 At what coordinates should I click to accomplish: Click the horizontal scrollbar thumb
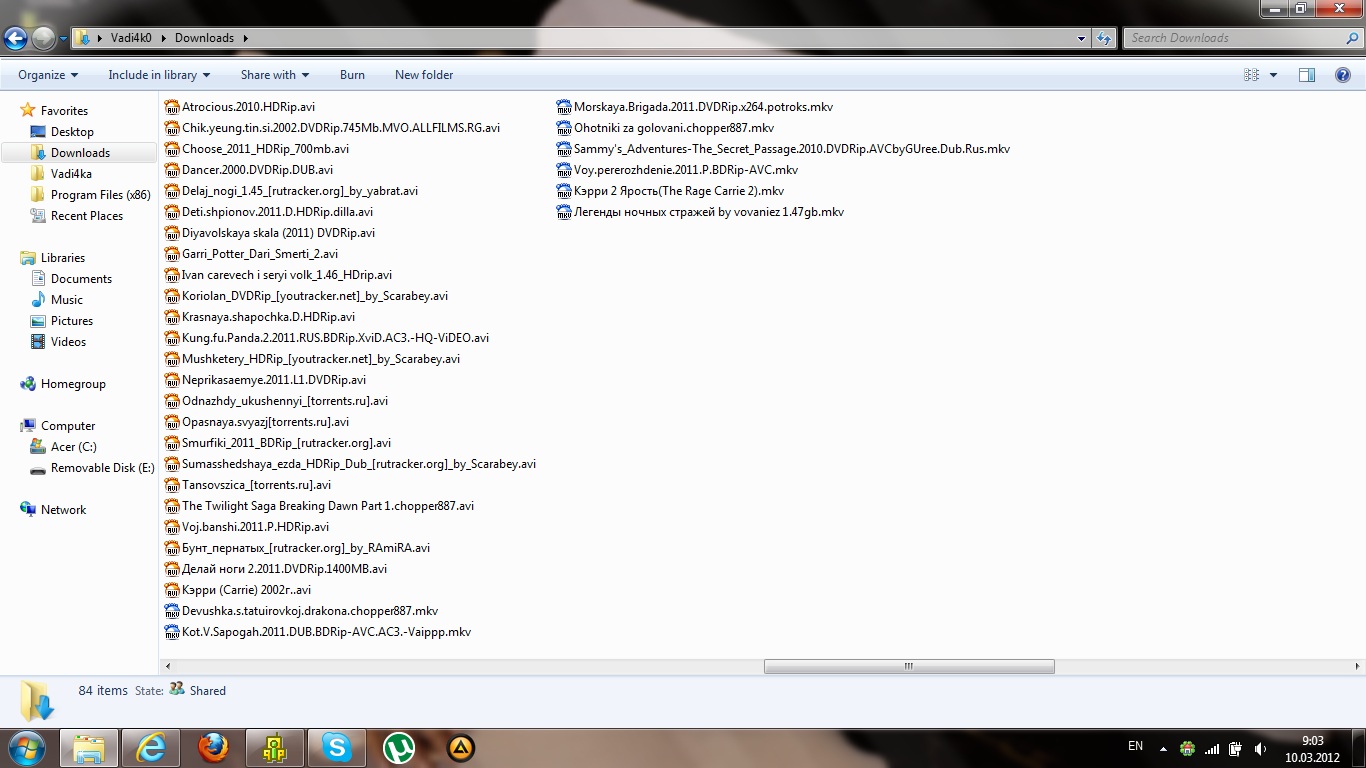[x=909, y=666]
